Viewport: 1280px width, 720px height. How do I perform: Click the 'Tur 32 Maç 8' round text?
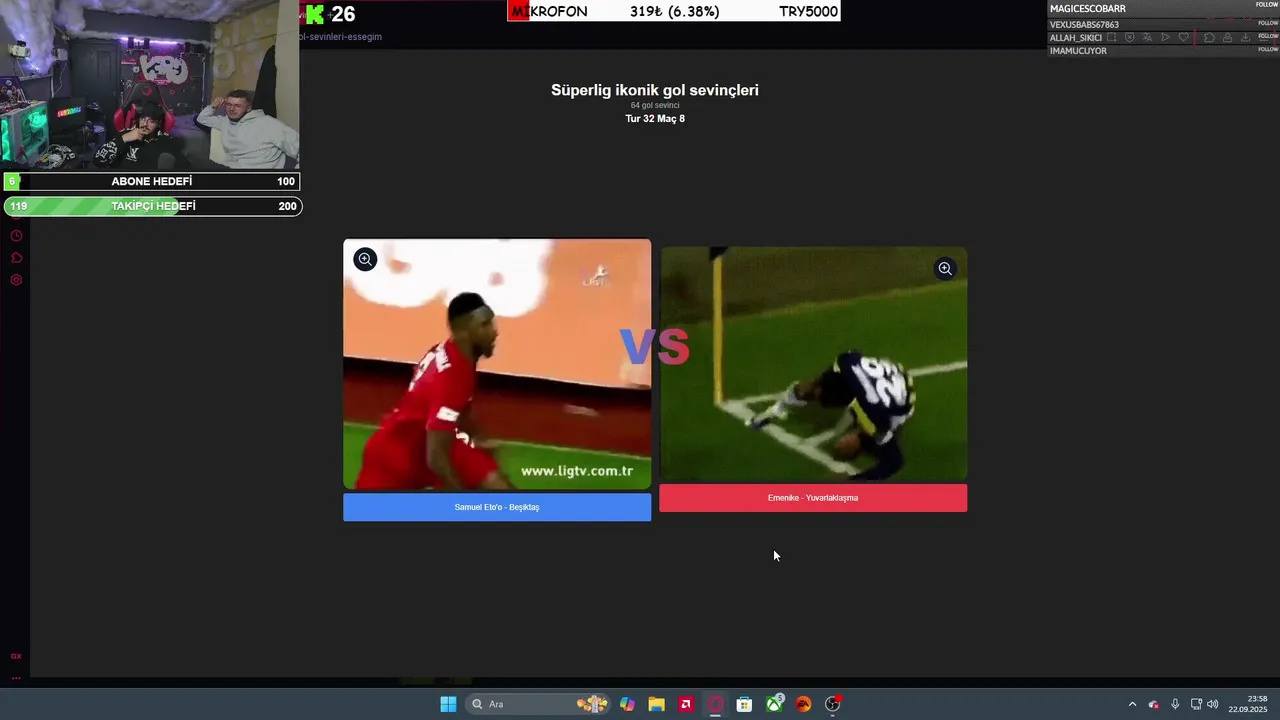click(x=655, y=118)
